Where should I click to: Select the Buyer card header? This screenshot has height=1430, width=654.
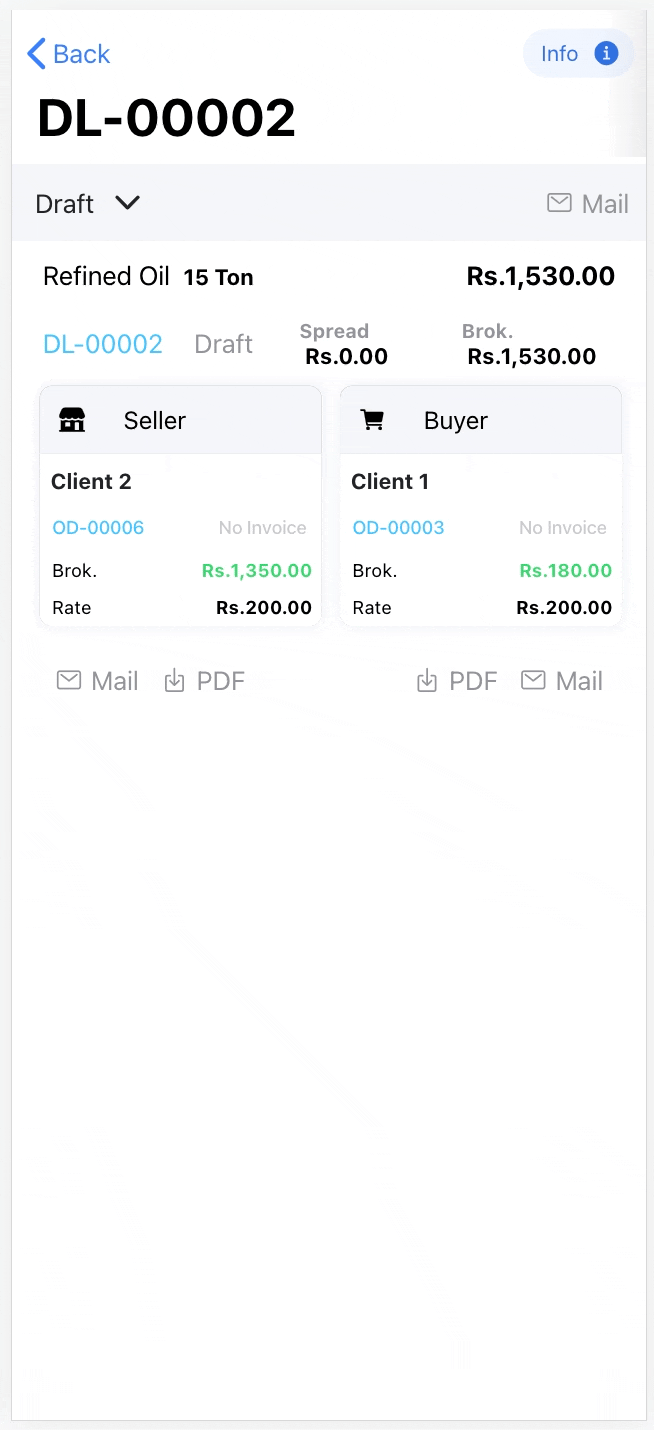tap(455, 420)
